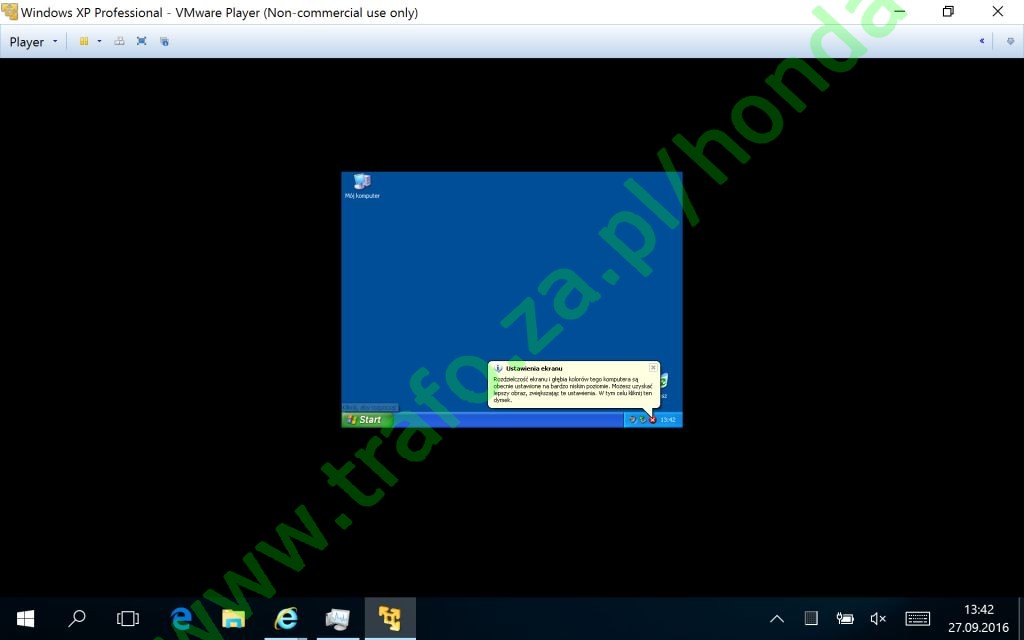Open the touch keyboard tray icon
The width and height of the screenshot is (1024, 640).
pyautogui.click(x=918, y=618)
